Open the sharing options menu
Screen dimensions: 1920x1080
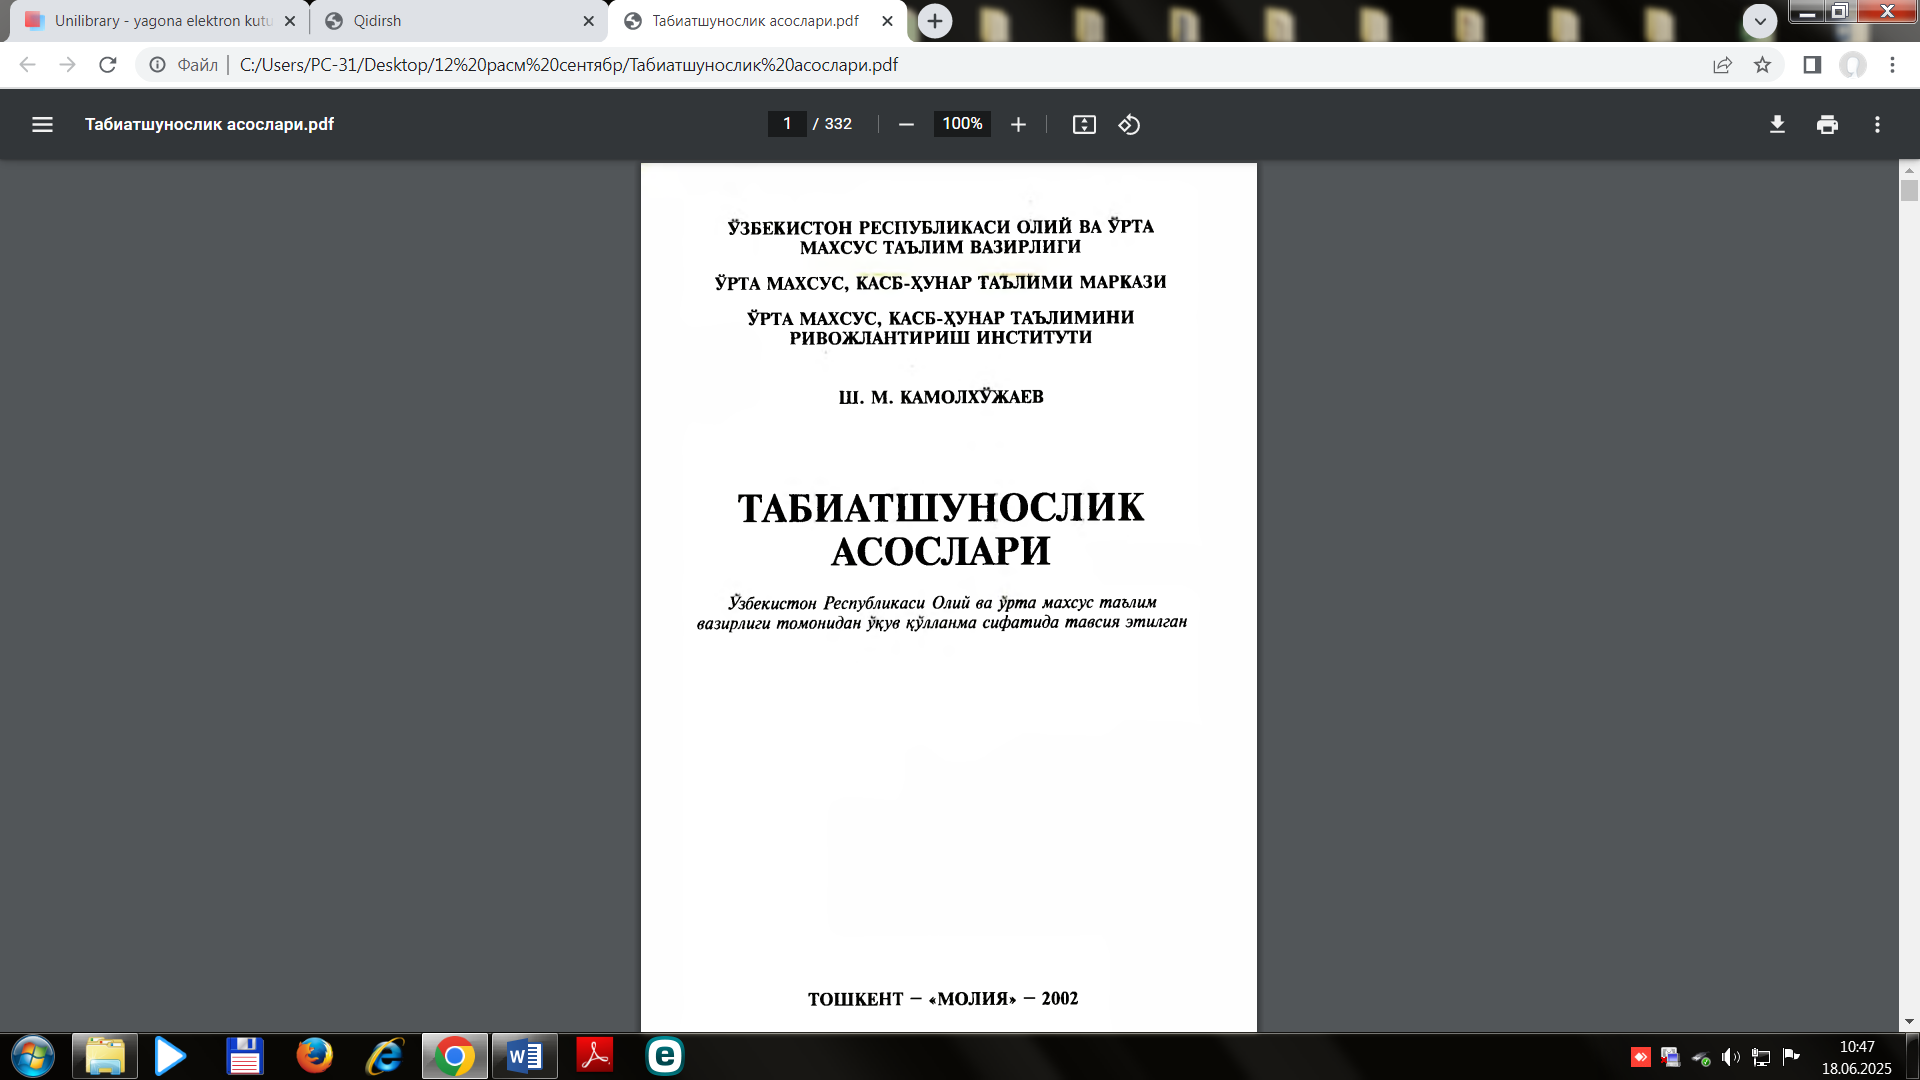click(1722, 65)
